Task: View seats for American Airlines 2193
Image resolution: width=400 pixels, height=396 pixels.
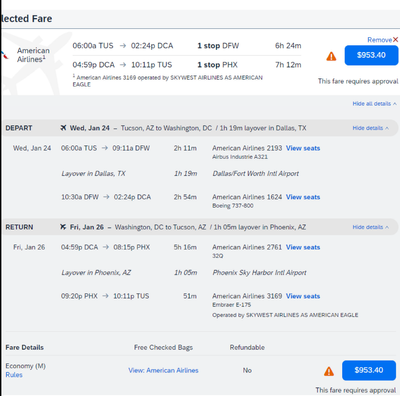Action: (x=303, y=148)
